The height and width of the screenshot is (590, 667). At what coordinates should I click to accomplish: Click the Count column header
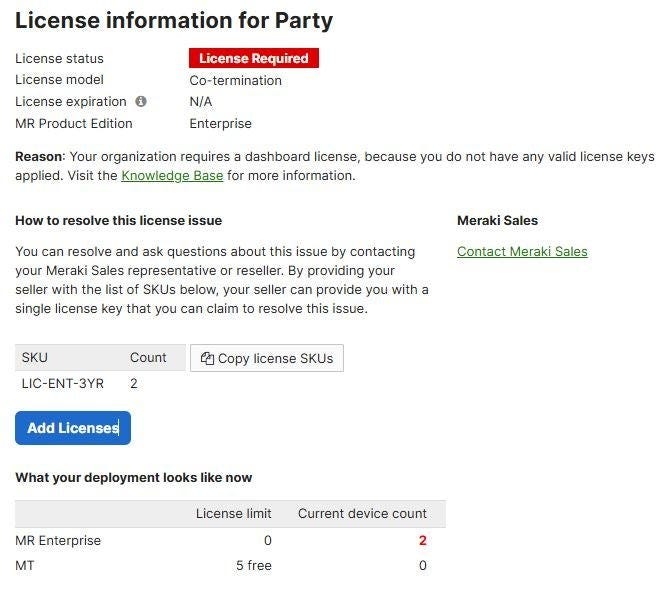[x=148, y=358]
